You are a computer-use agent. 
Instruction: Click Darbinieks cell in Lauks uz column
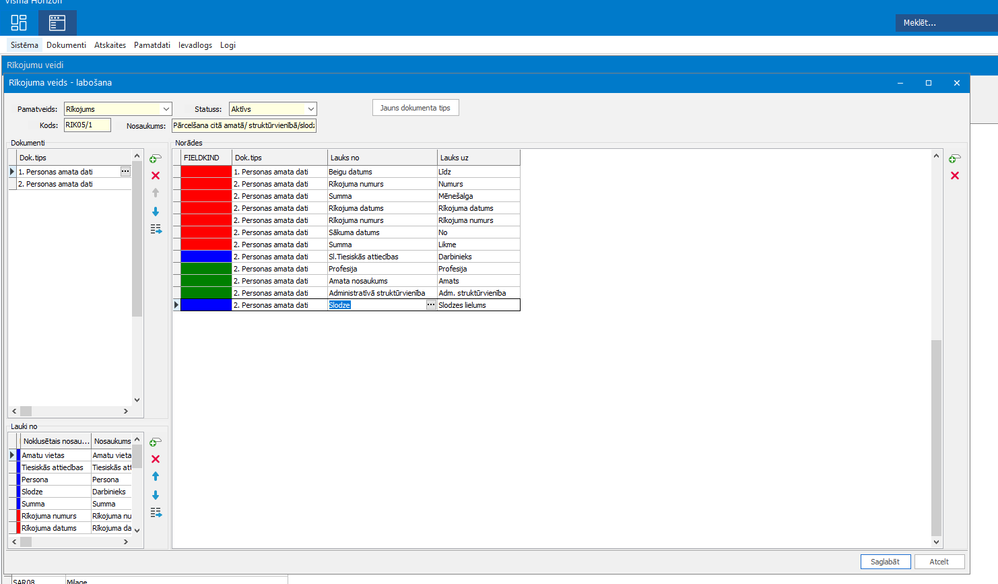(x=479, y=256)
